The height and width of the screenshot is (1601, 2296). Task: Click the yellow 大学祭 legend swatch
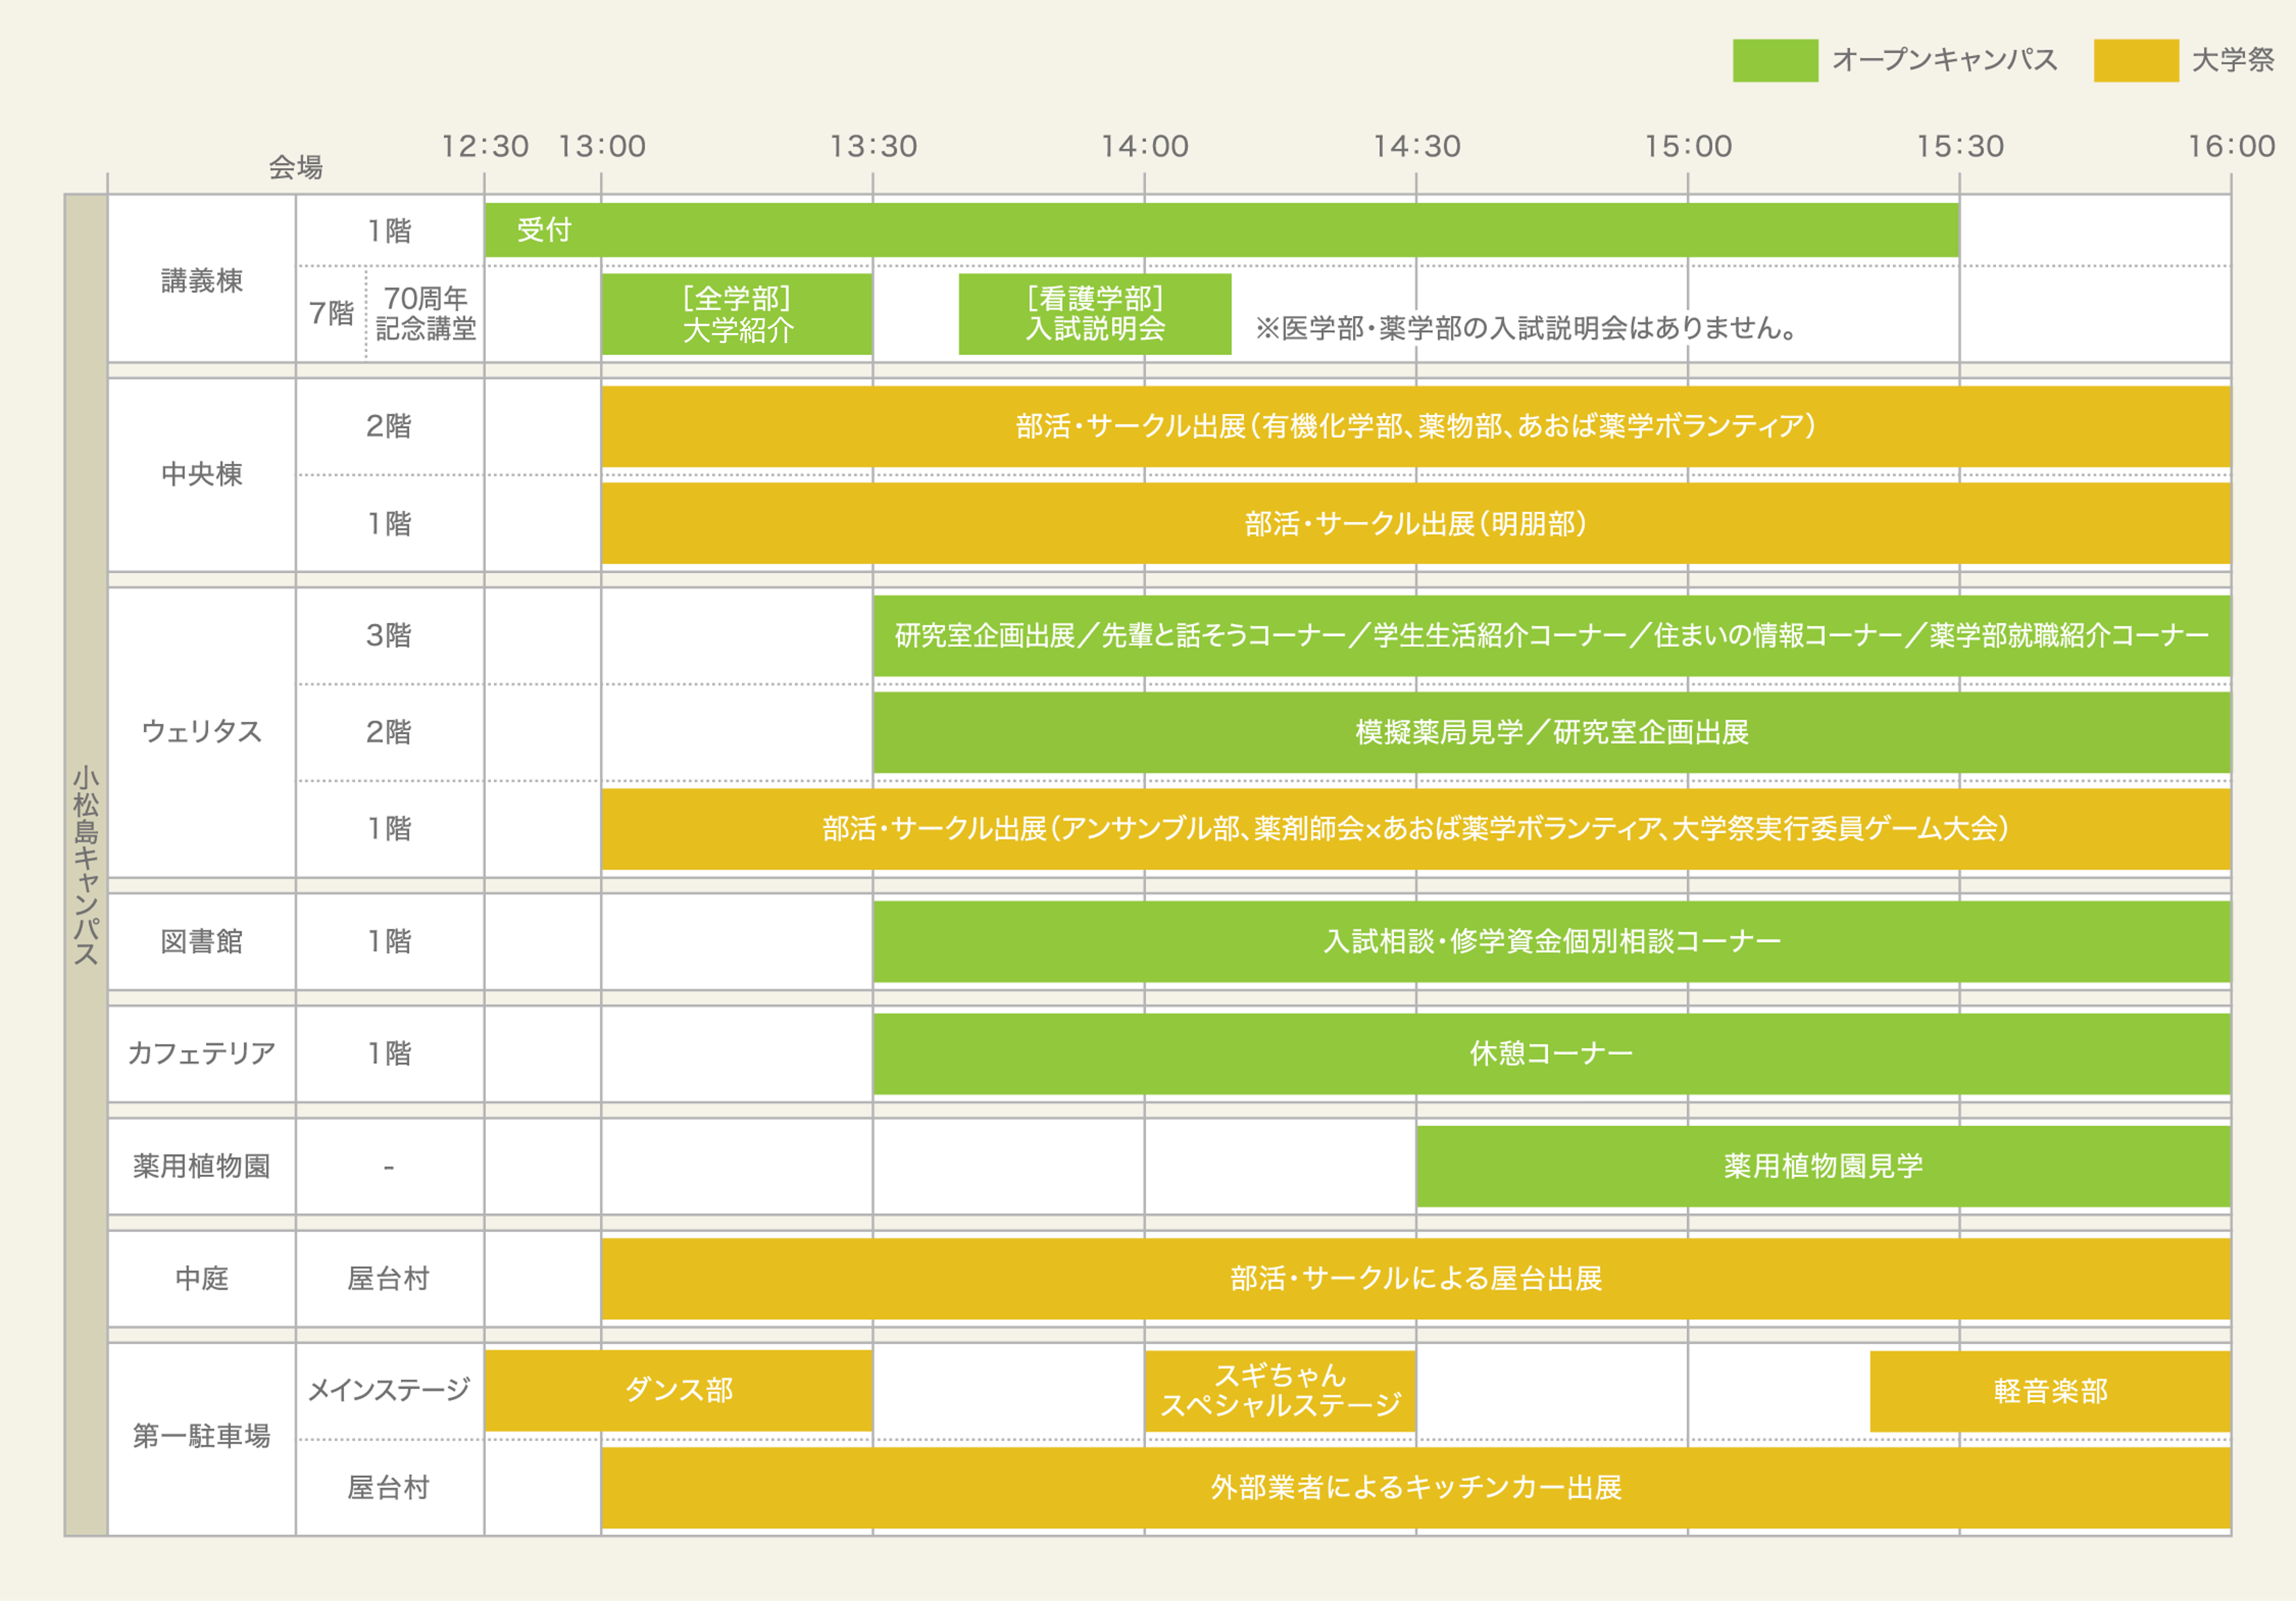[2136, 60]
